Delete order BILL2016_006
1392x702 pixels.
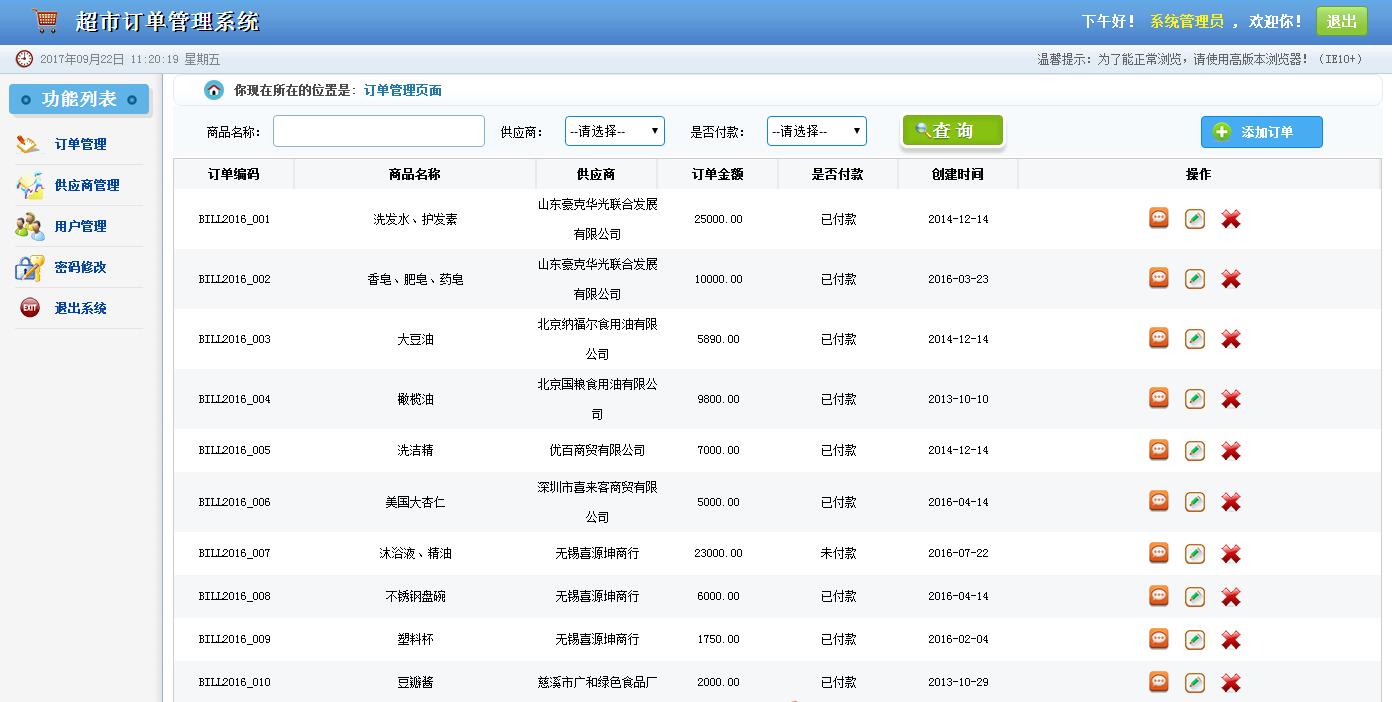[1231, 502]
